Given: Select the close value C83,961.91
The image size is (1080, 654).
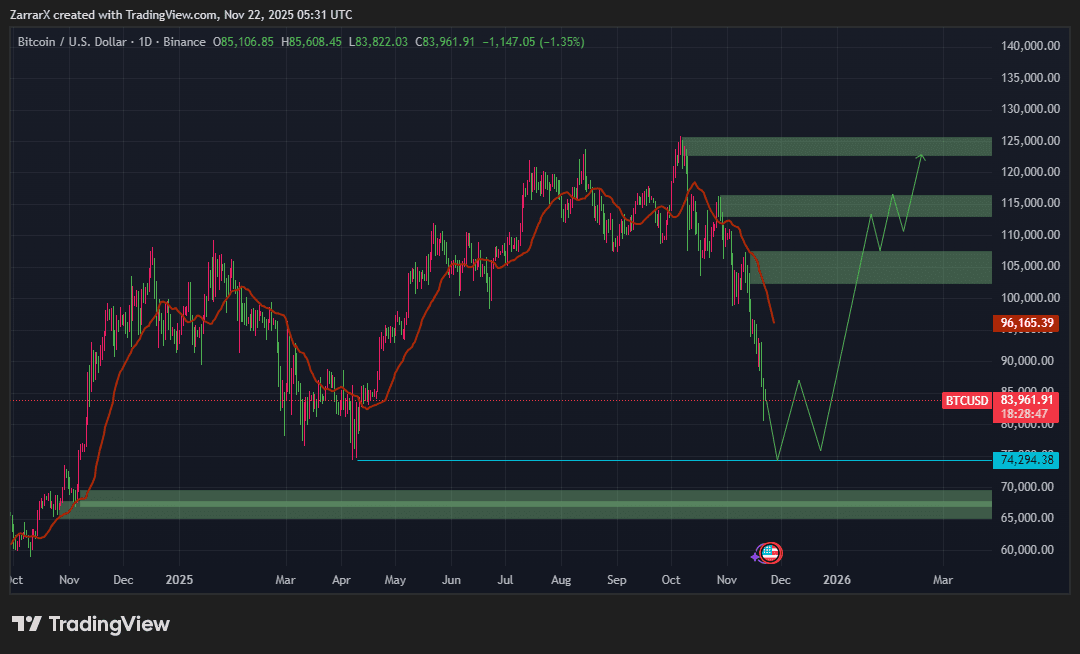Looking at the screenshot, I should [x=445, y=42].
